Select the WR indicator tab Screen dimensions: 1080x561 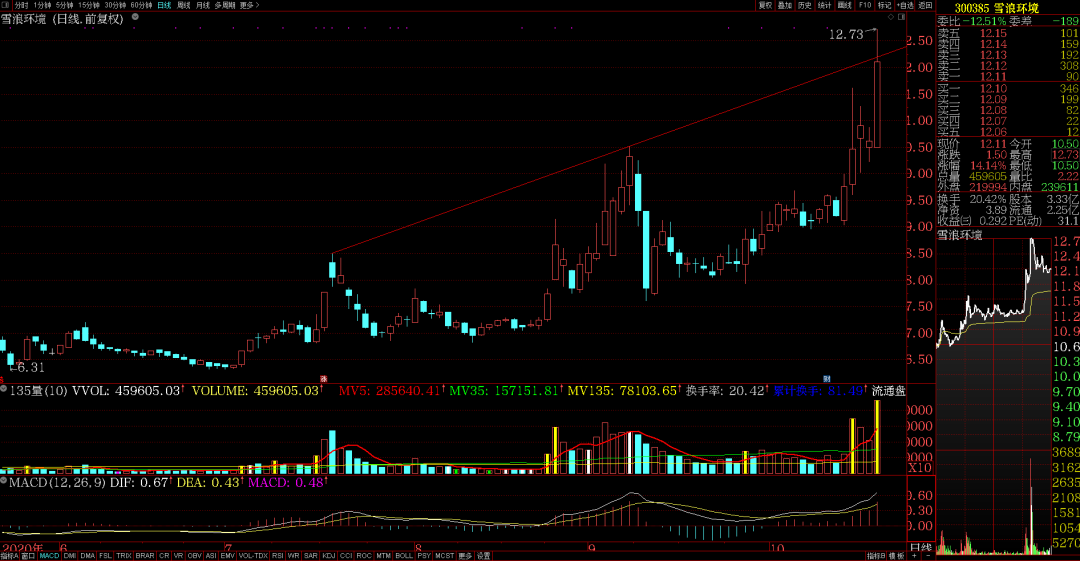(x=293, y=555)
